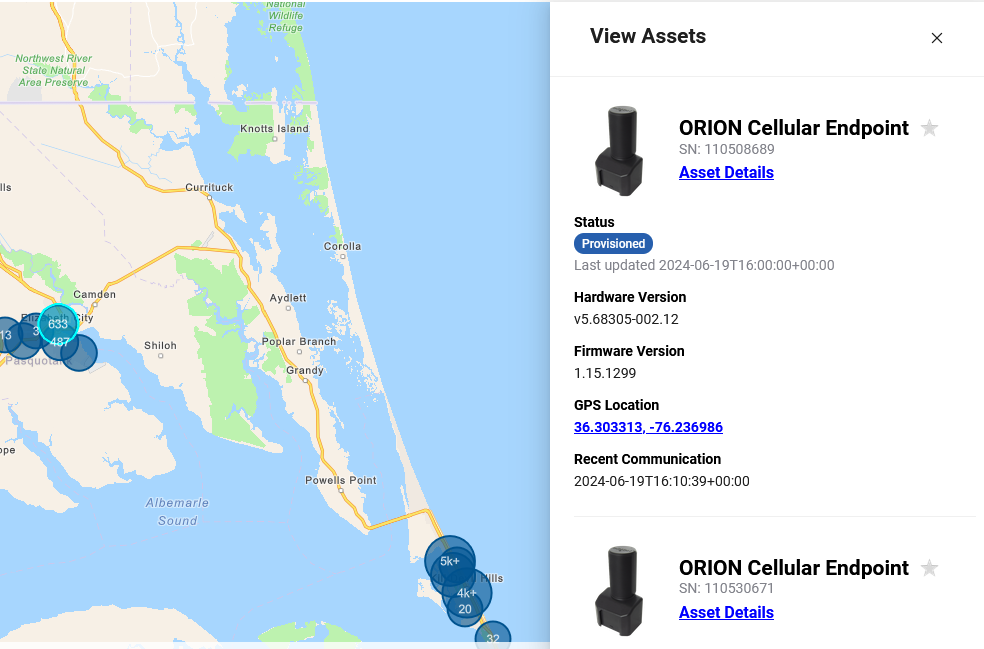The width and height of the screenshot is (984, 649).
Task: Click the Corolla town marker on map
Action: (343, 255)
